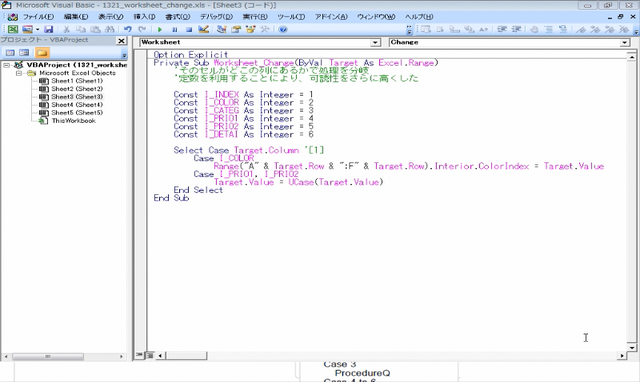This screenshot has height=382, width=640.
Task: Open the 編集(E) menu
Action: tap(76, 17)
